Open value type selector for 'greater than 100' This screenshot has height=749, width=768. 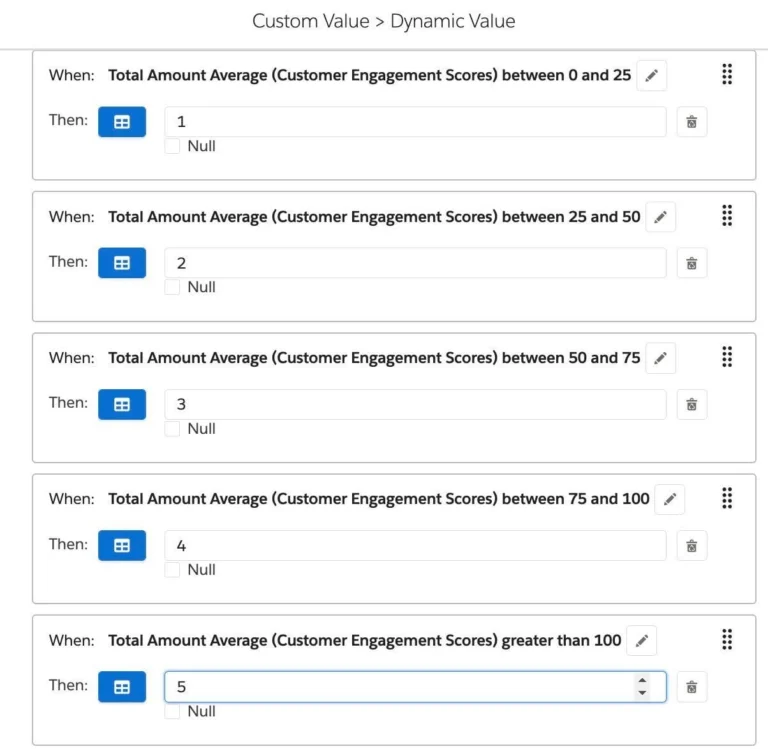(121, 687)
